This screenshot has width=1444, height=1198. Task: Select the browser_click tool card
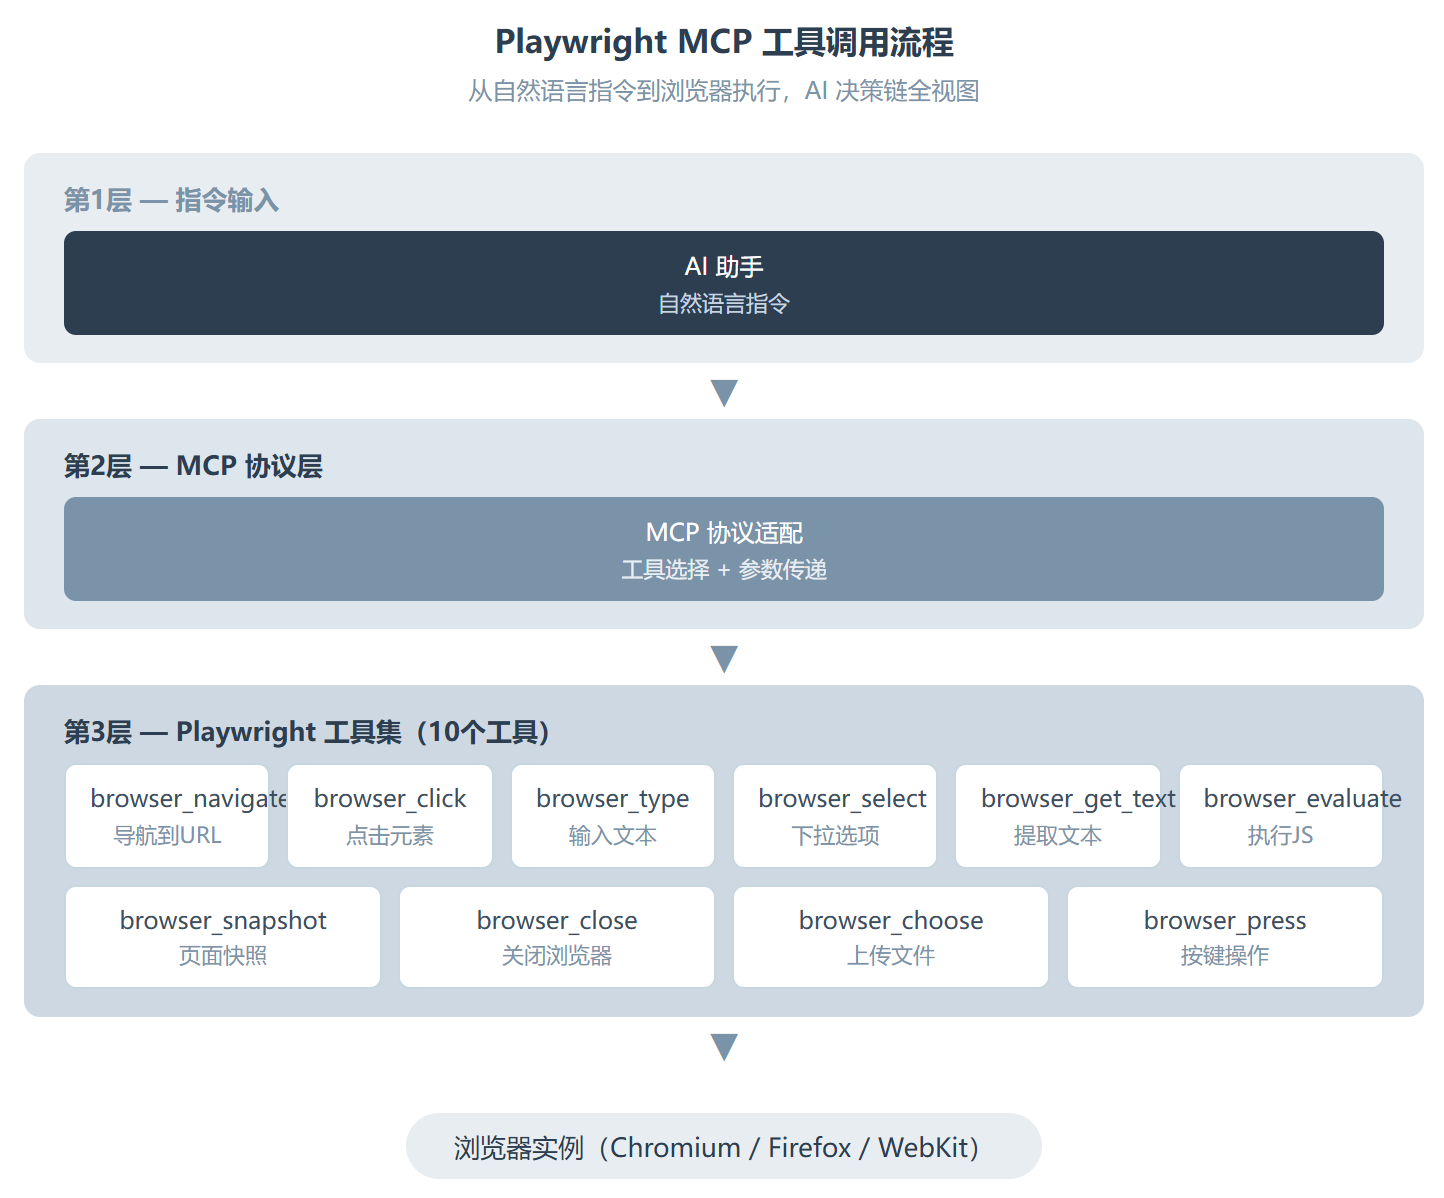[x=390, y=816]
